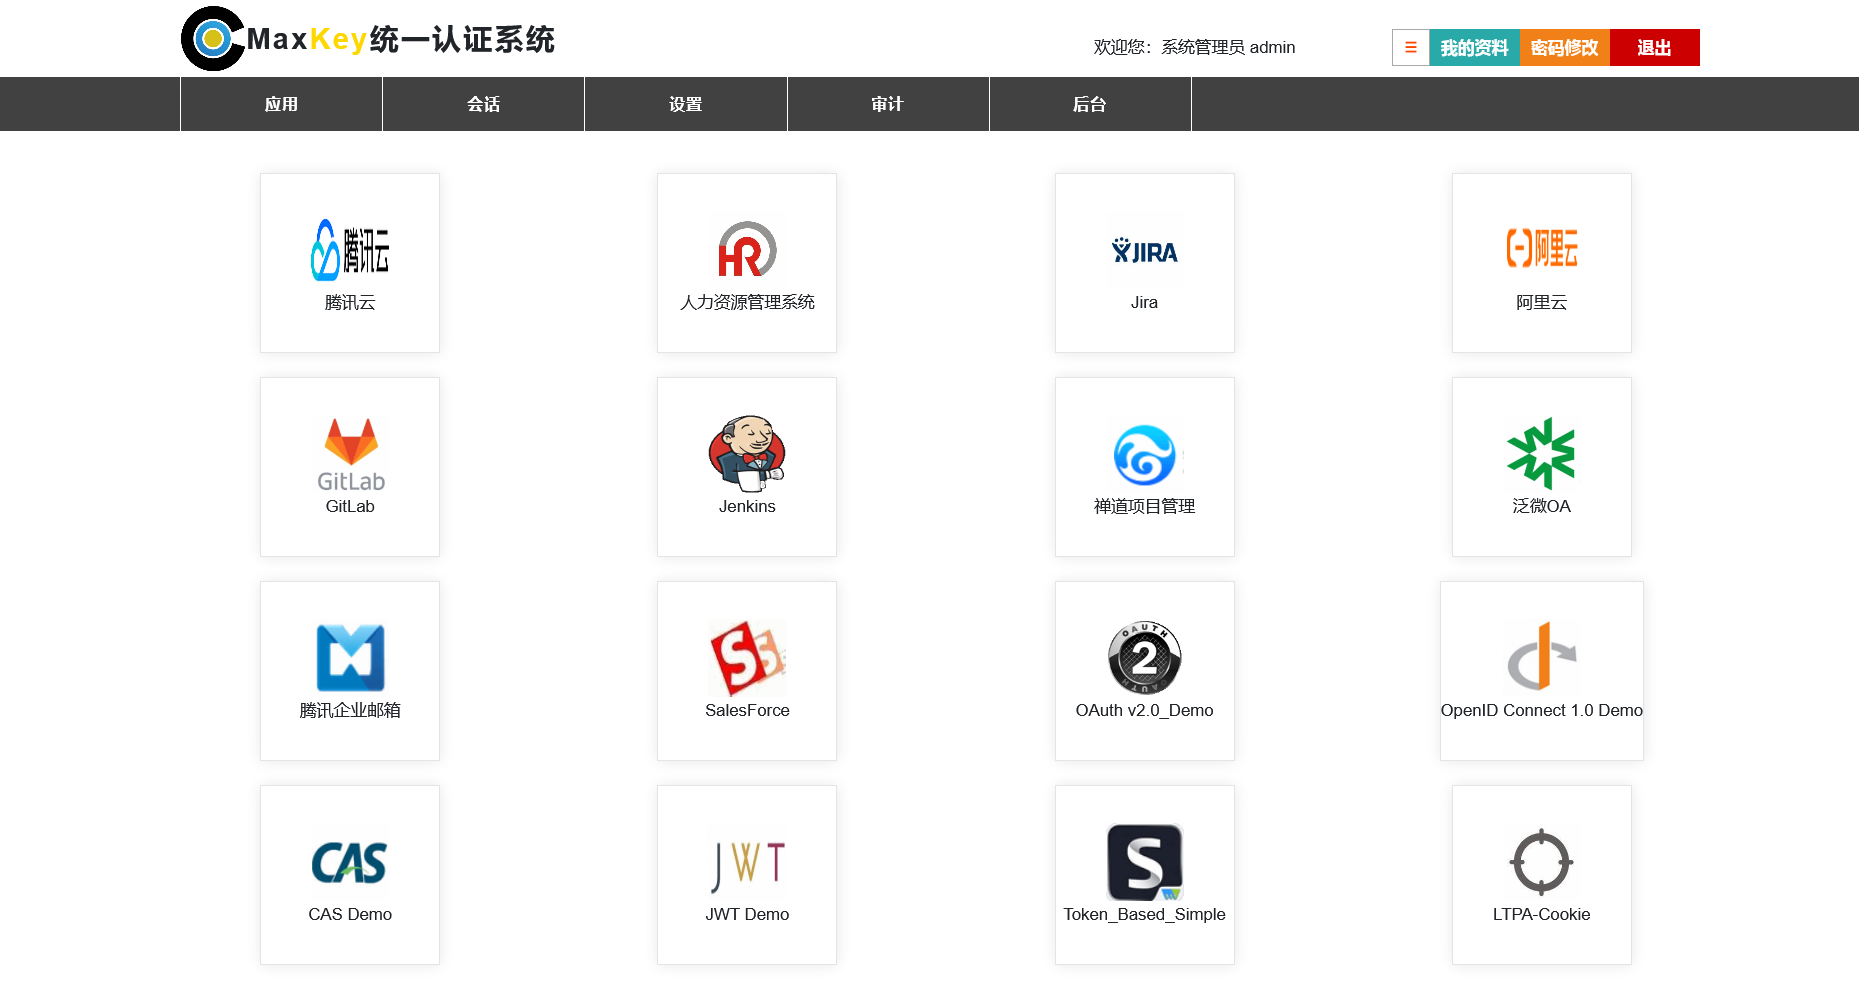Launch the 泛微OA green star icon

click(x=1541, y=454)
